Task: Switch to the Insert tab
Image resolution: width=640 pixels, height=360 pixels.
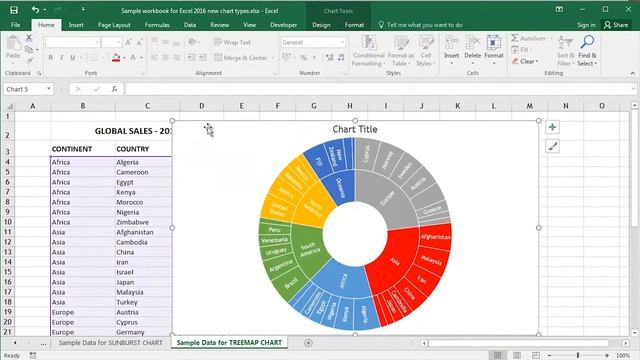Action: point(76,25)
